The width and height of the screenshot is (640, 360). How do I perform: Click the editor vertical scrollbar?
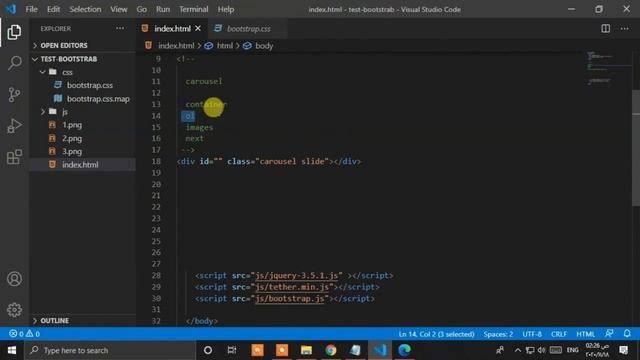(x=636, y=148)
